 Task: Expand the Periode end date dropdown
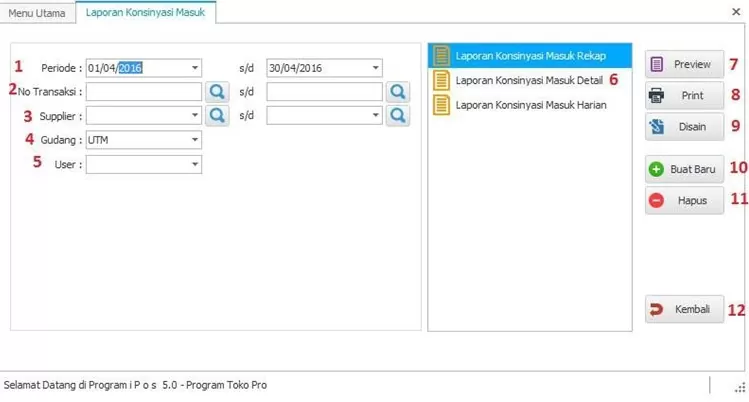[376, 68]
